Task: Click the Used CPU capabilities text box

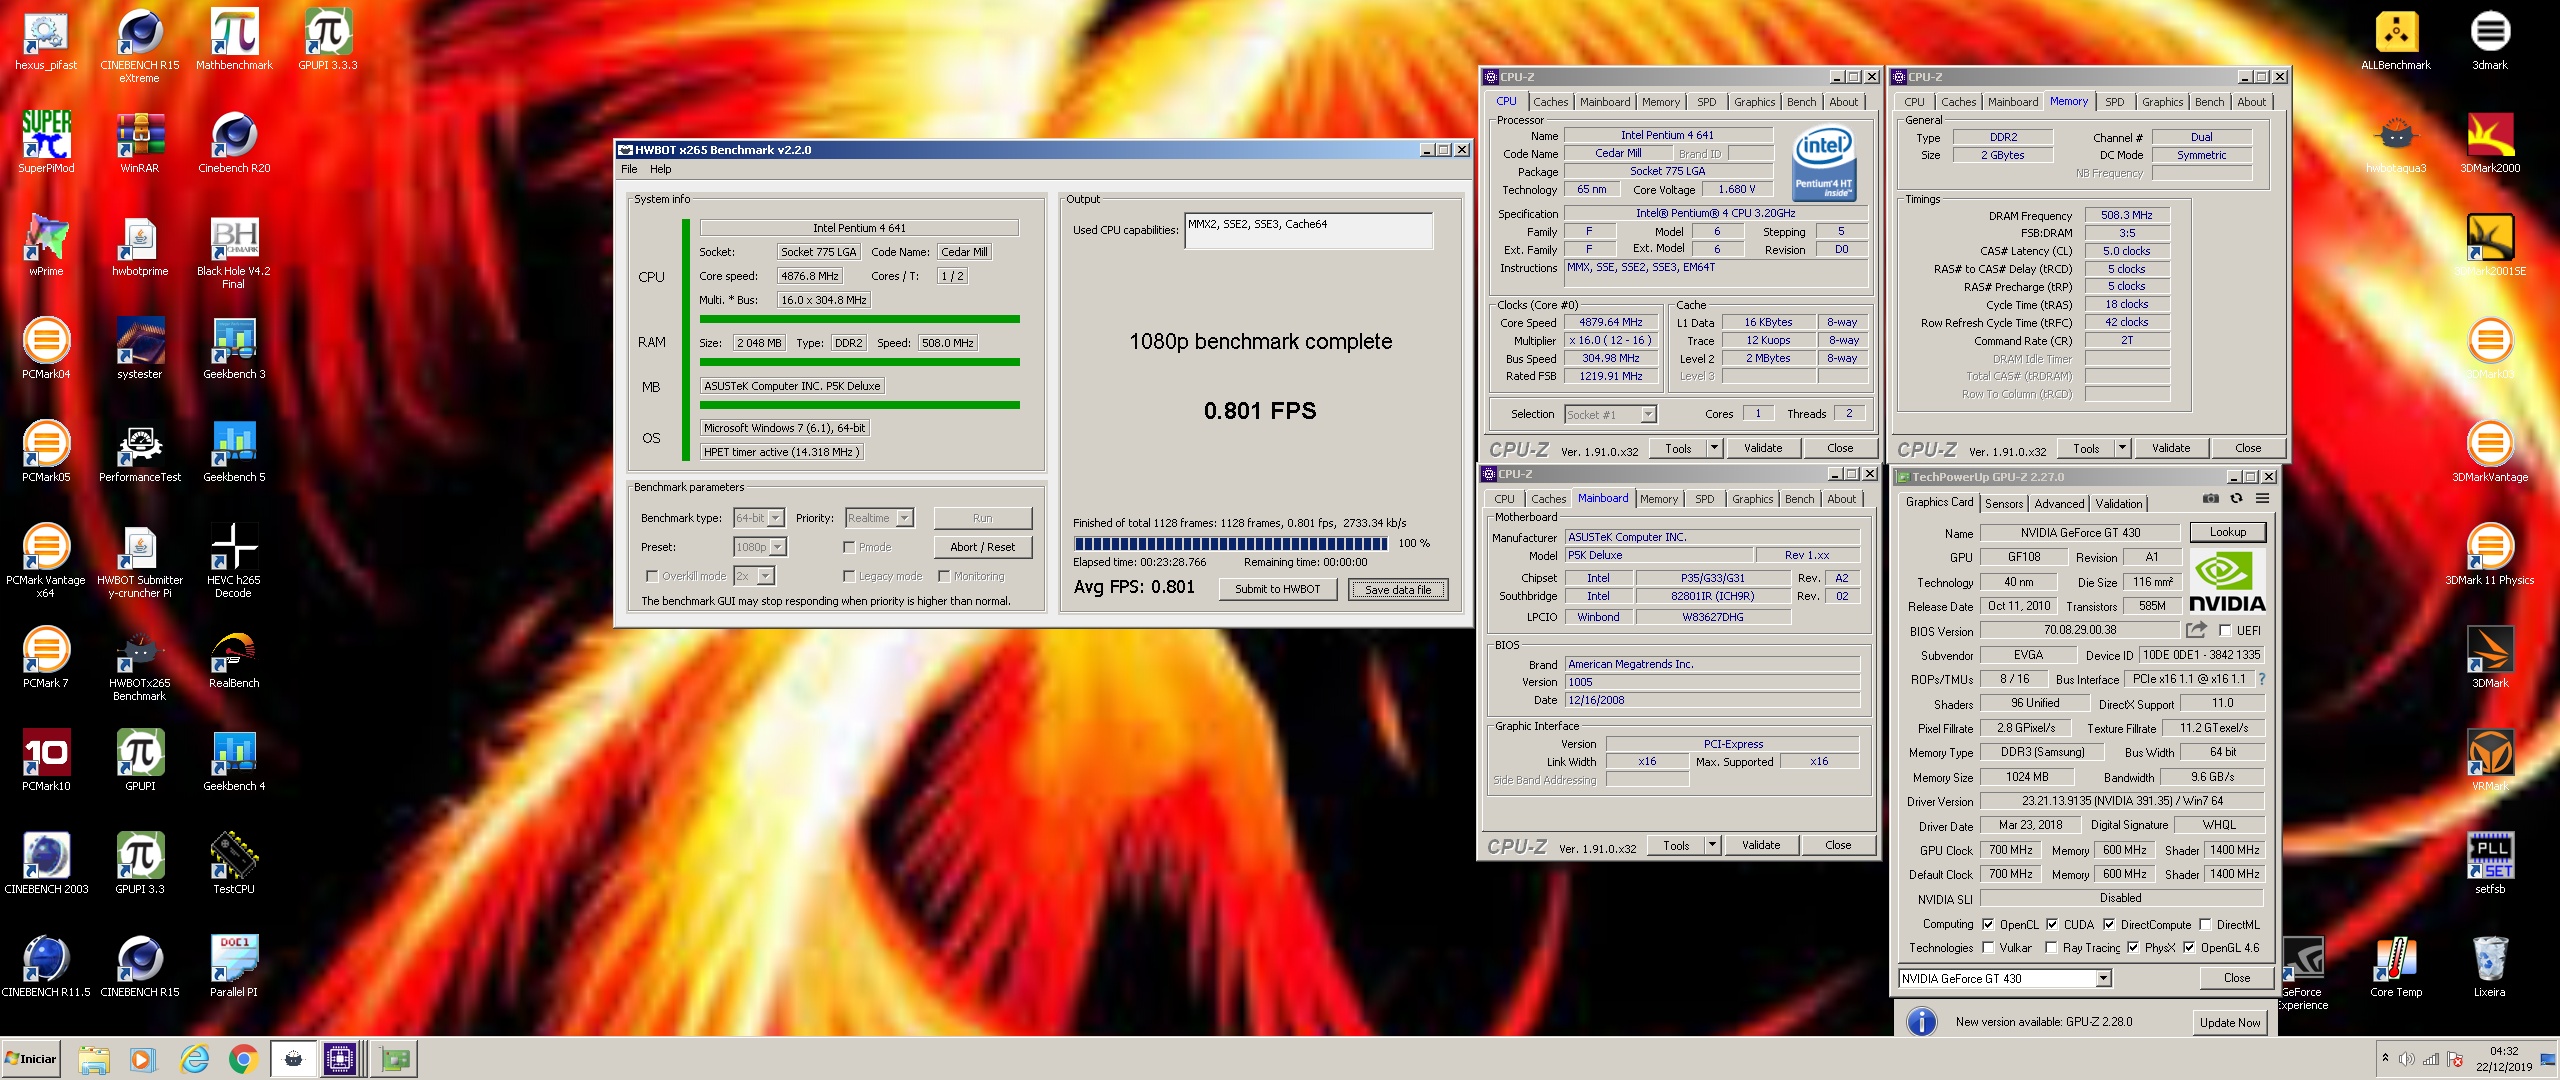Action: [x=1308, y=230]
